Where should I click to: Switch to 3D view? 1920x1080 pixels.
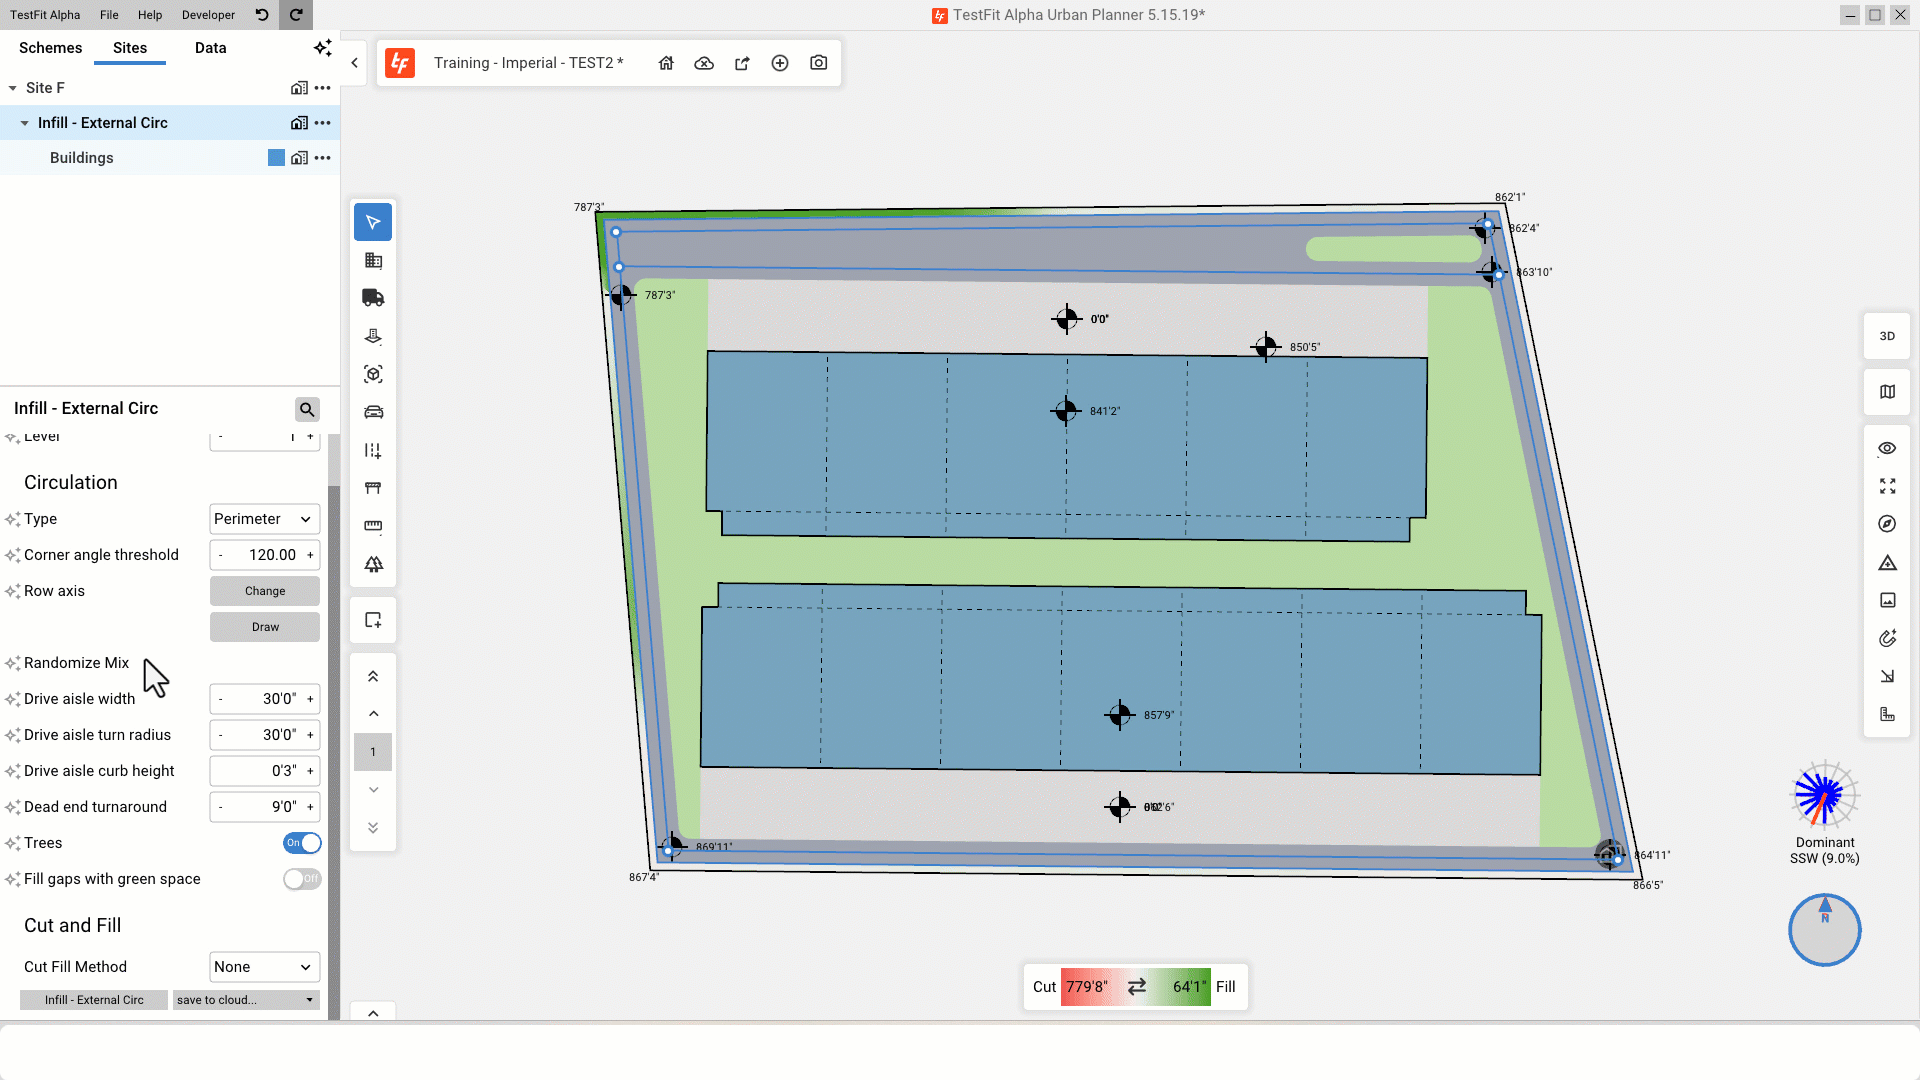click(x=1887, y=336)
